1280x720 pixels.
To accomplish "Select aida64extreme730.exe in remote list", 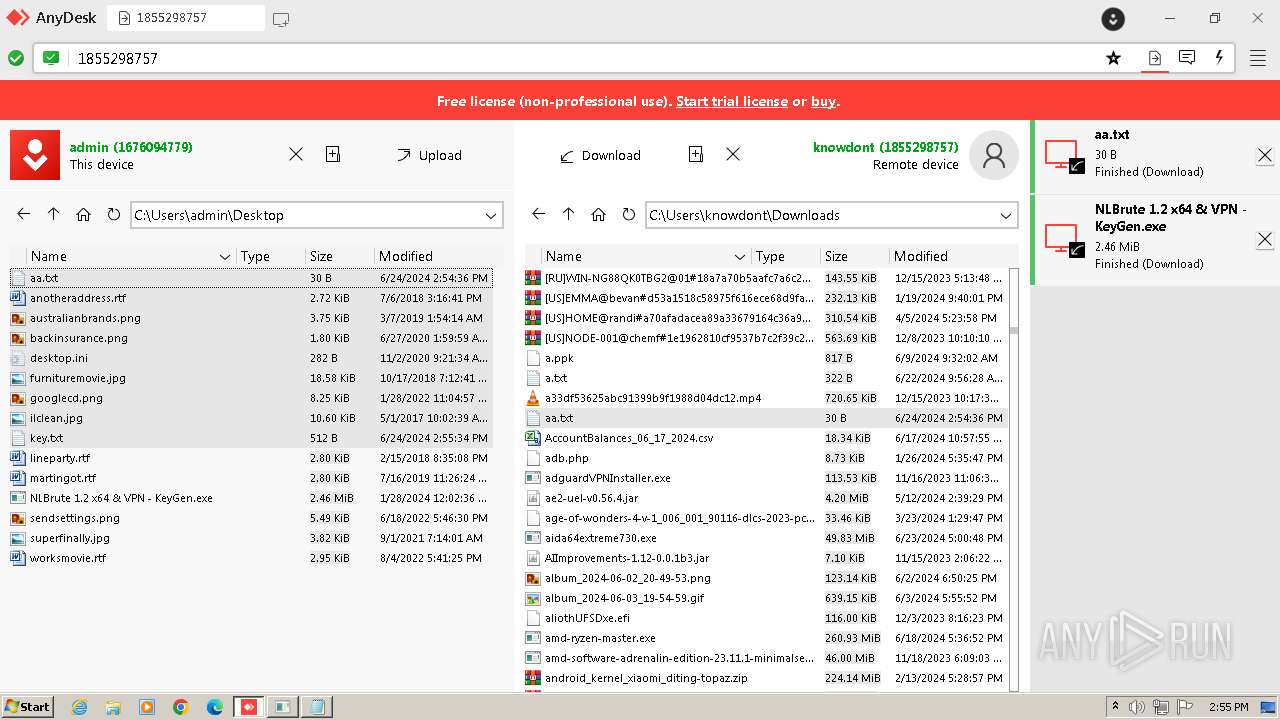I will (765, 538).
